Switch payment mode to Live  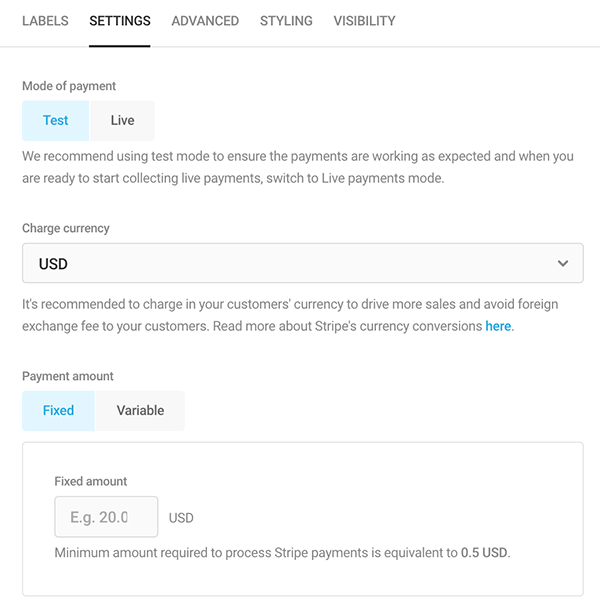[x=122, y=121]
